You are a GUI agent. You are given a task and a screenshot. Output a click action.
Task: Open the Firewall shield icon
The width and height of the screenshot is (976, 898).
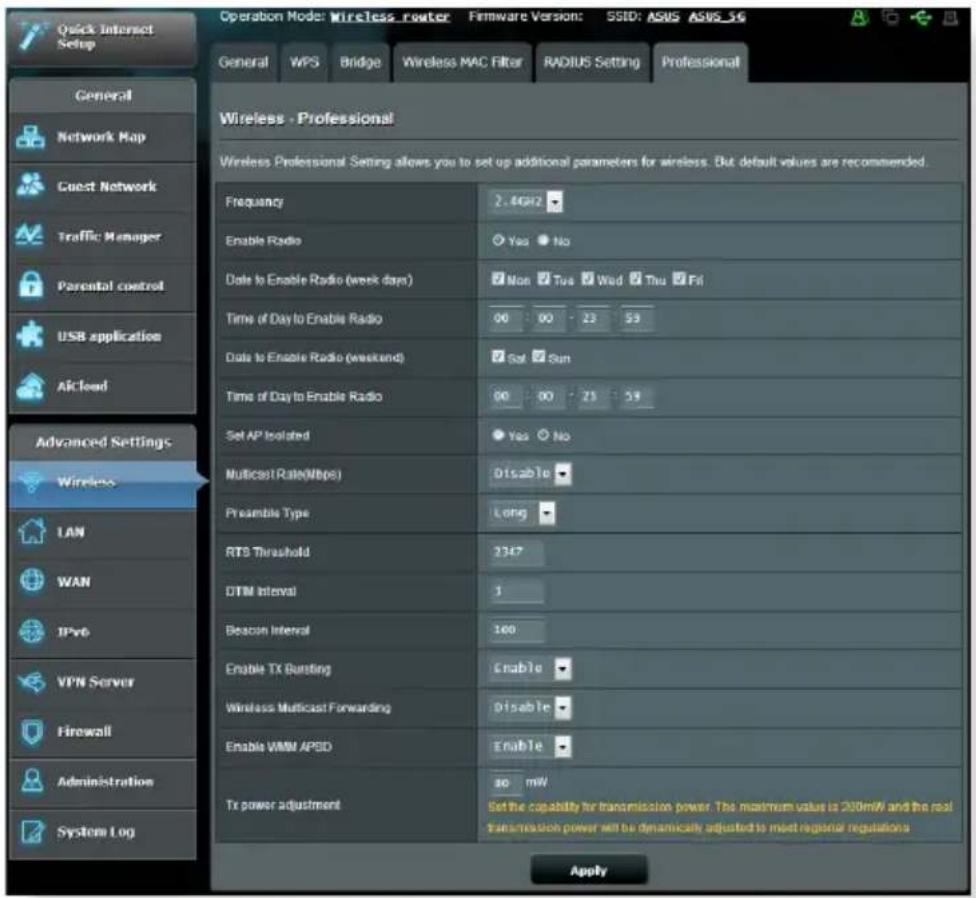coord(32,731)
